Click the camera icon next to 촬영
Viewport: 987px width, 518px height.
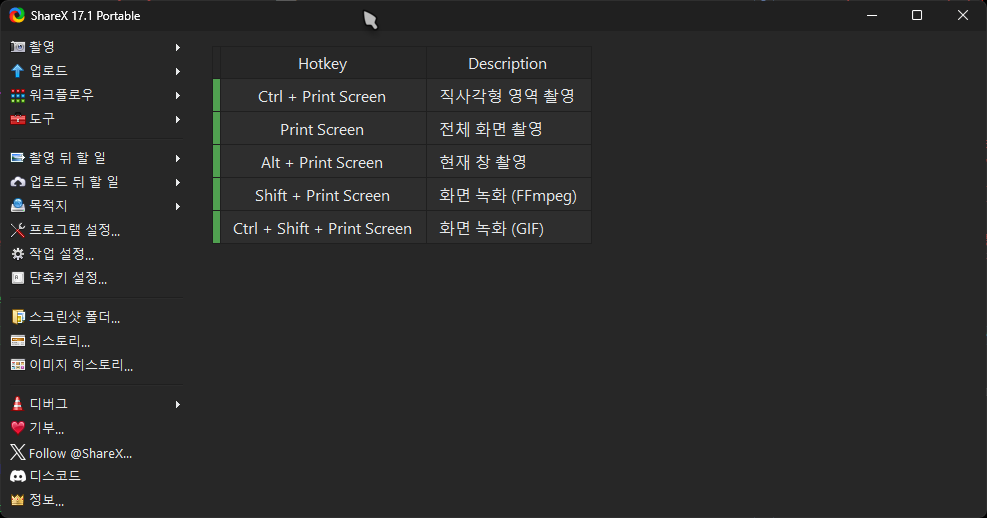(x=18, y=47)
